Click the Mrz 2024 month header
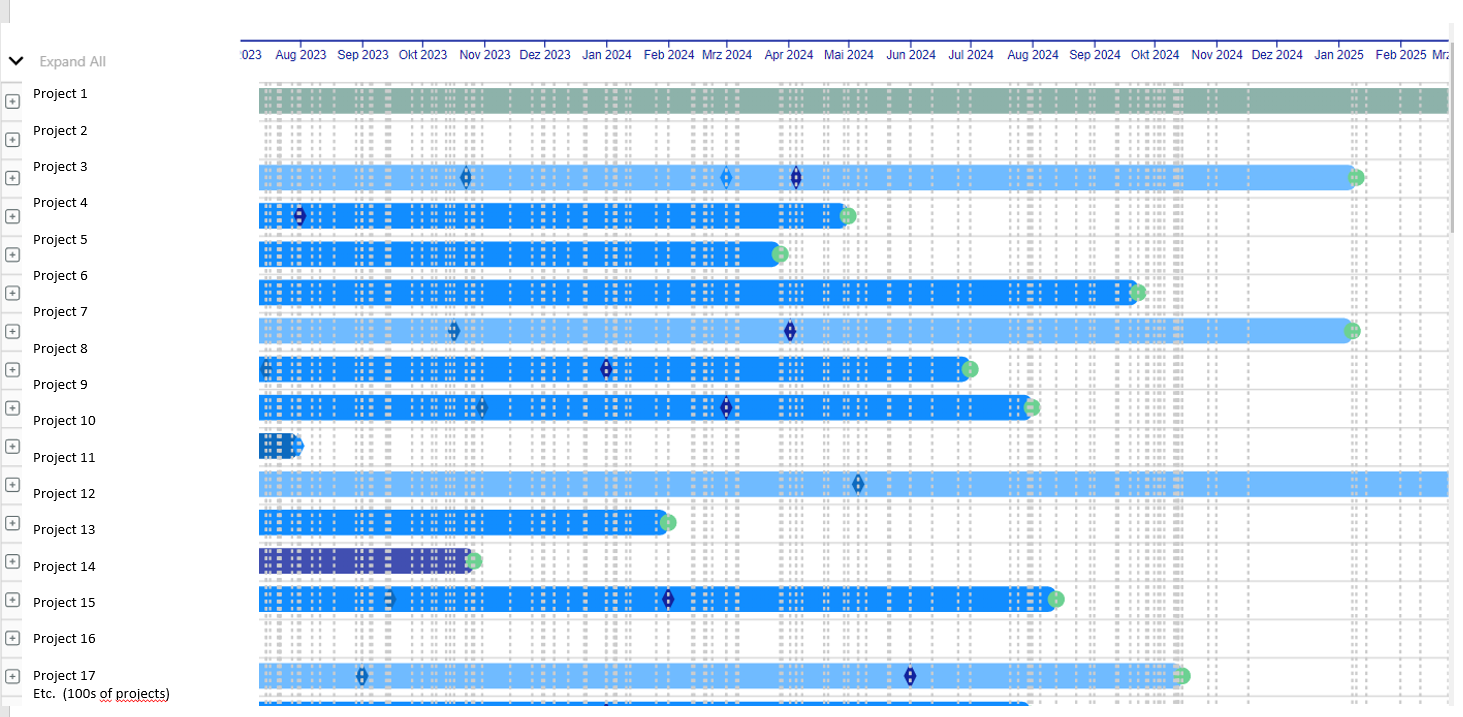The image size is (1463, 717). (x=727, y=55)
